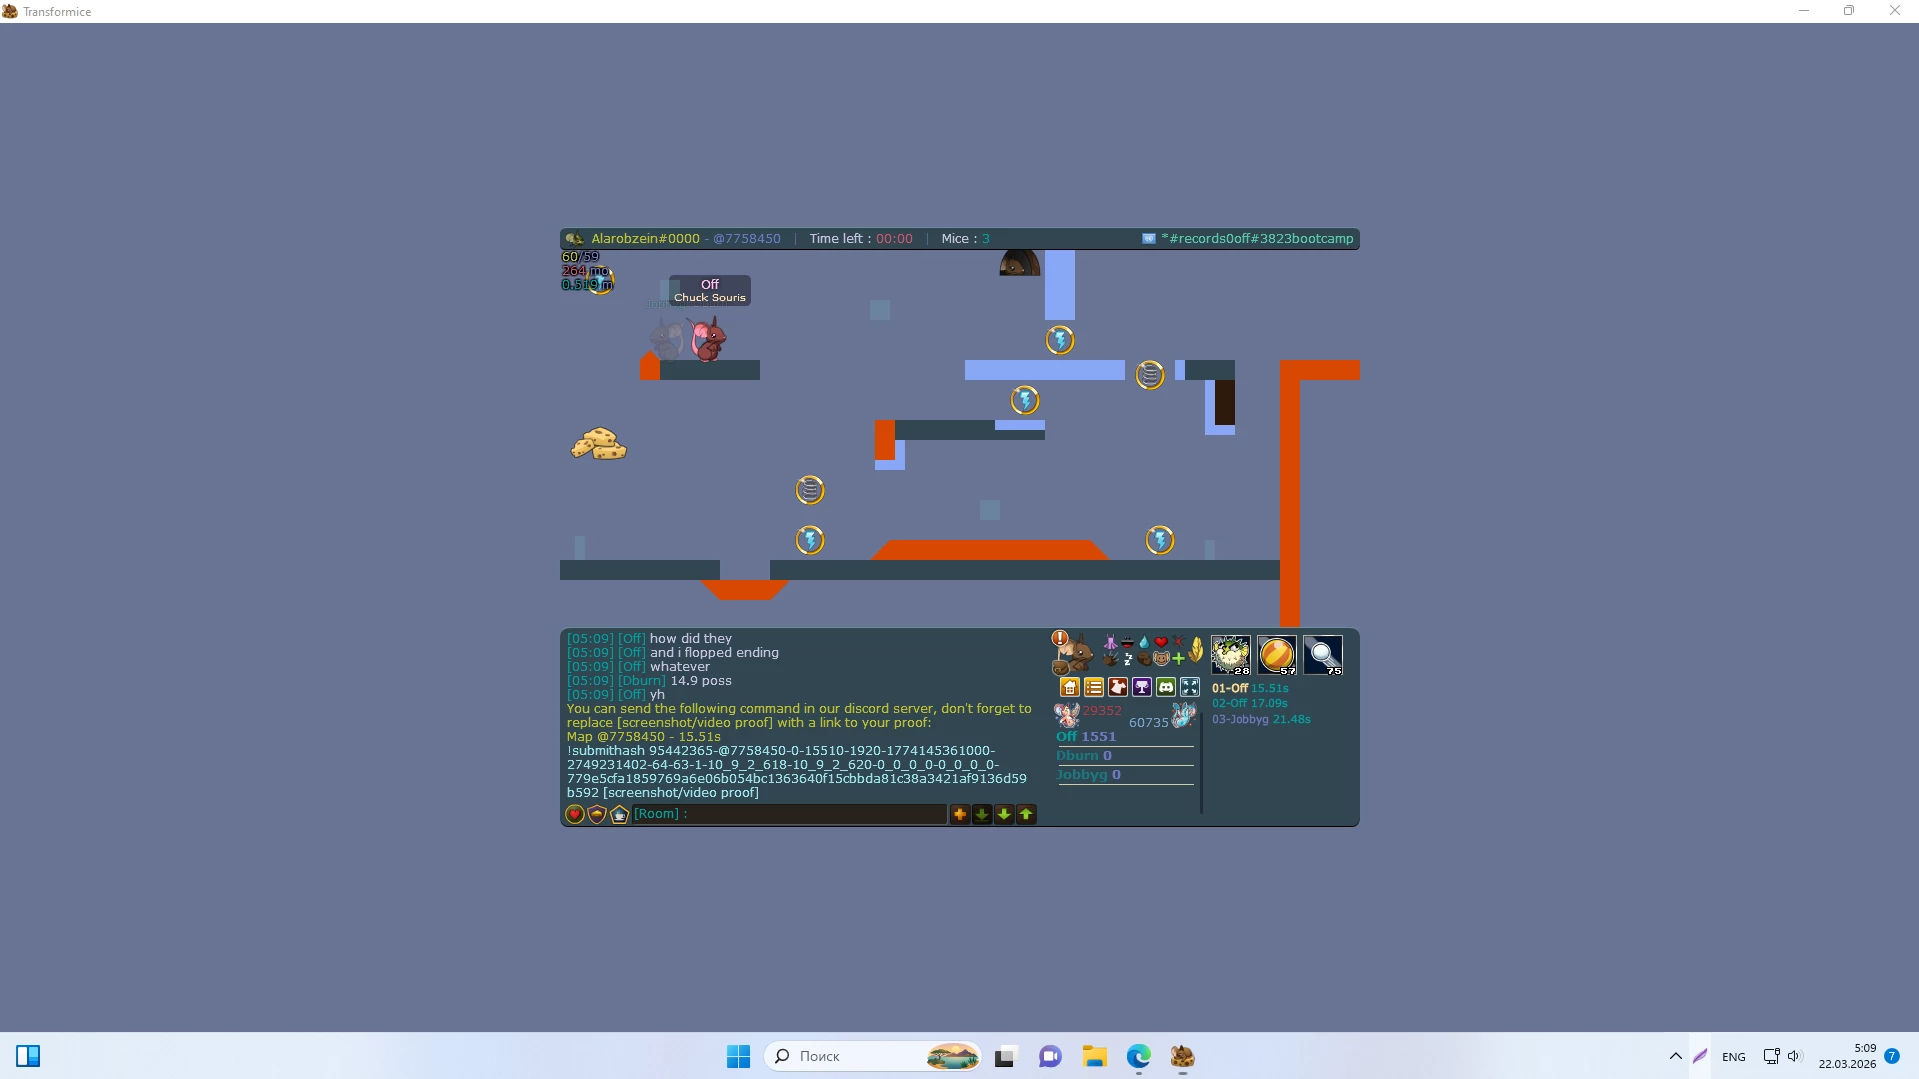Select the red heart kiss emote
Image resolution: width=1919 pixels, height=1079 pixels.
1161,642
